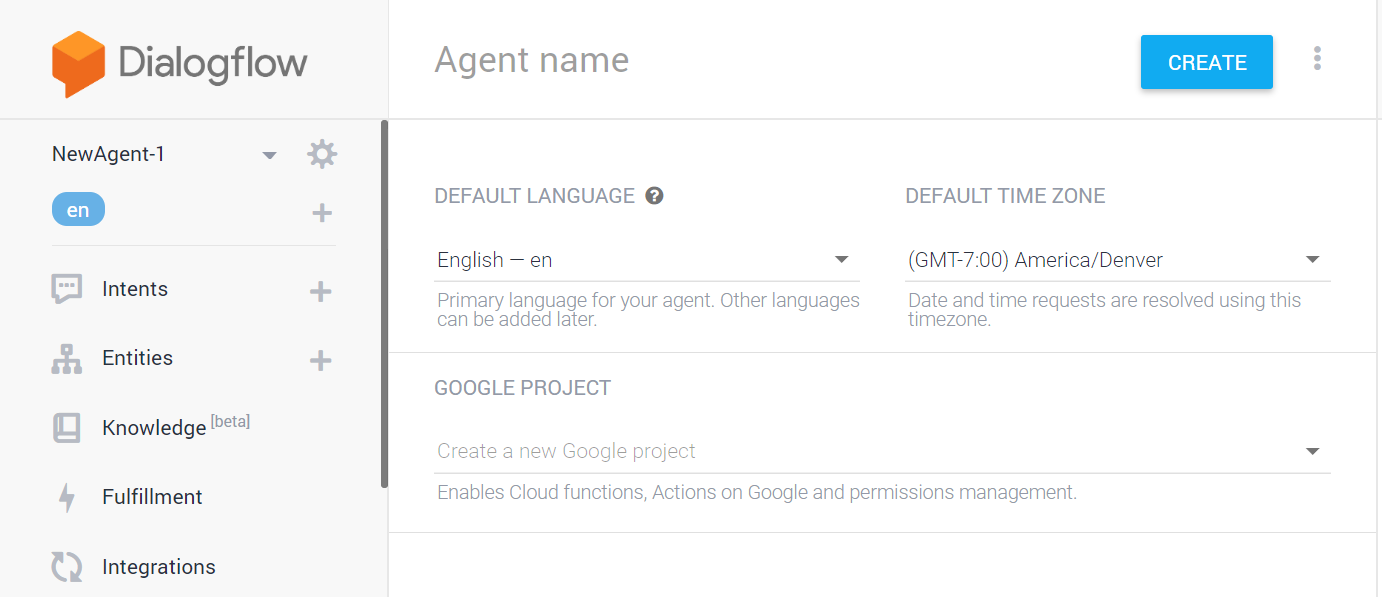Click the Integrations sync arrows icon
Screen dimensions: 1382x597
click(66, 566)
